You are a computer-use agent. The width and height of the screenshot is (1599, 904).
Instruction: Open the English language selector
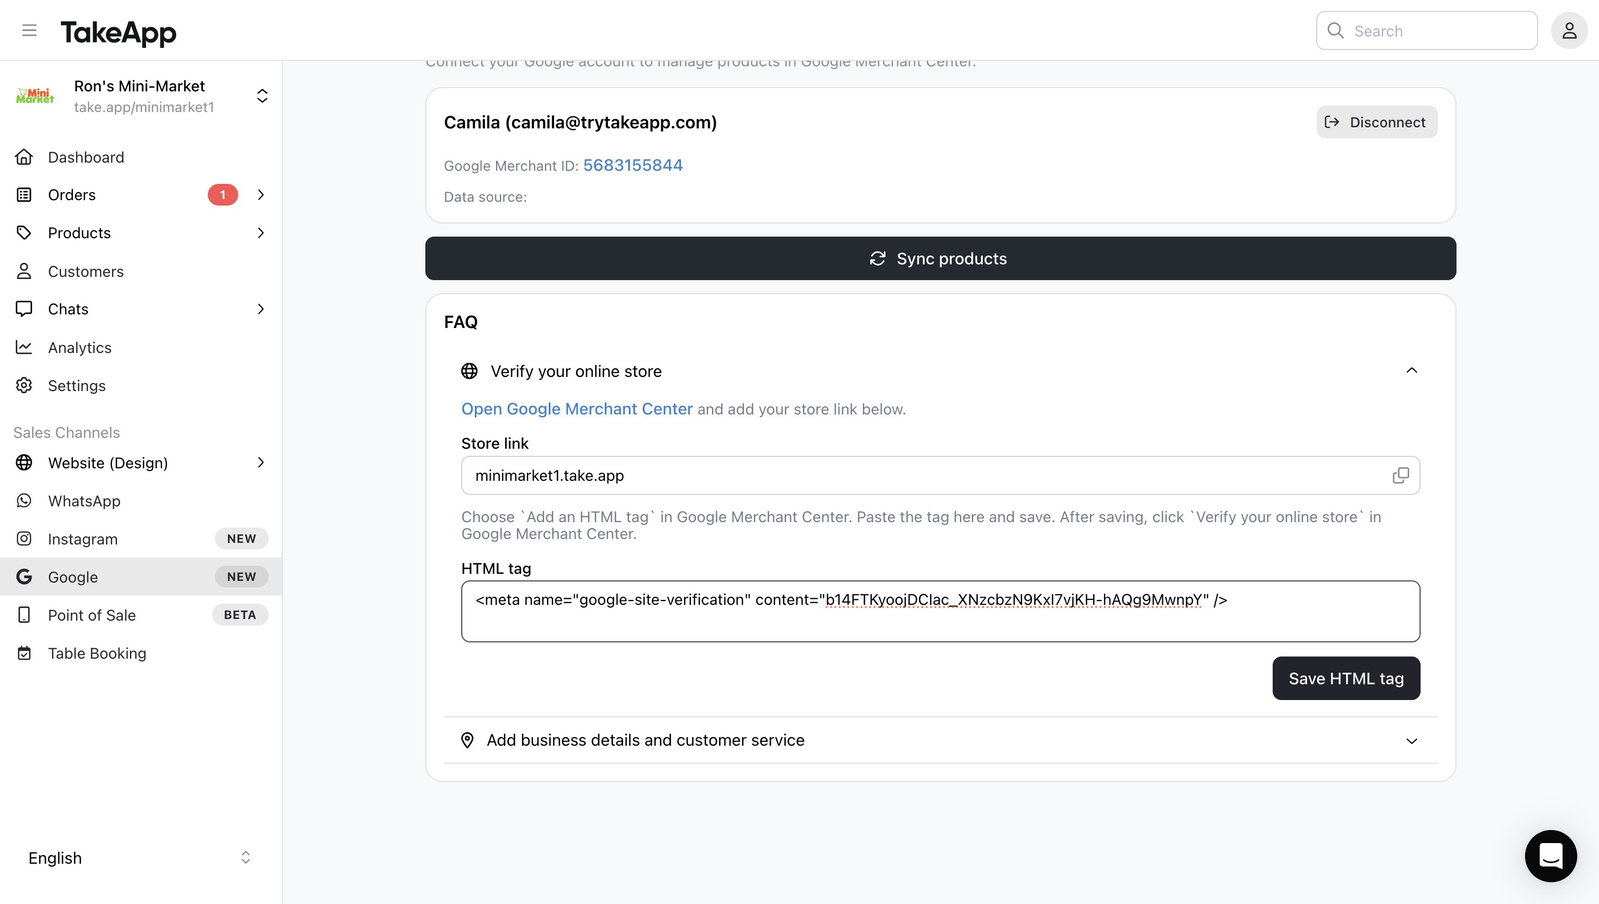(x=140, y=858)
